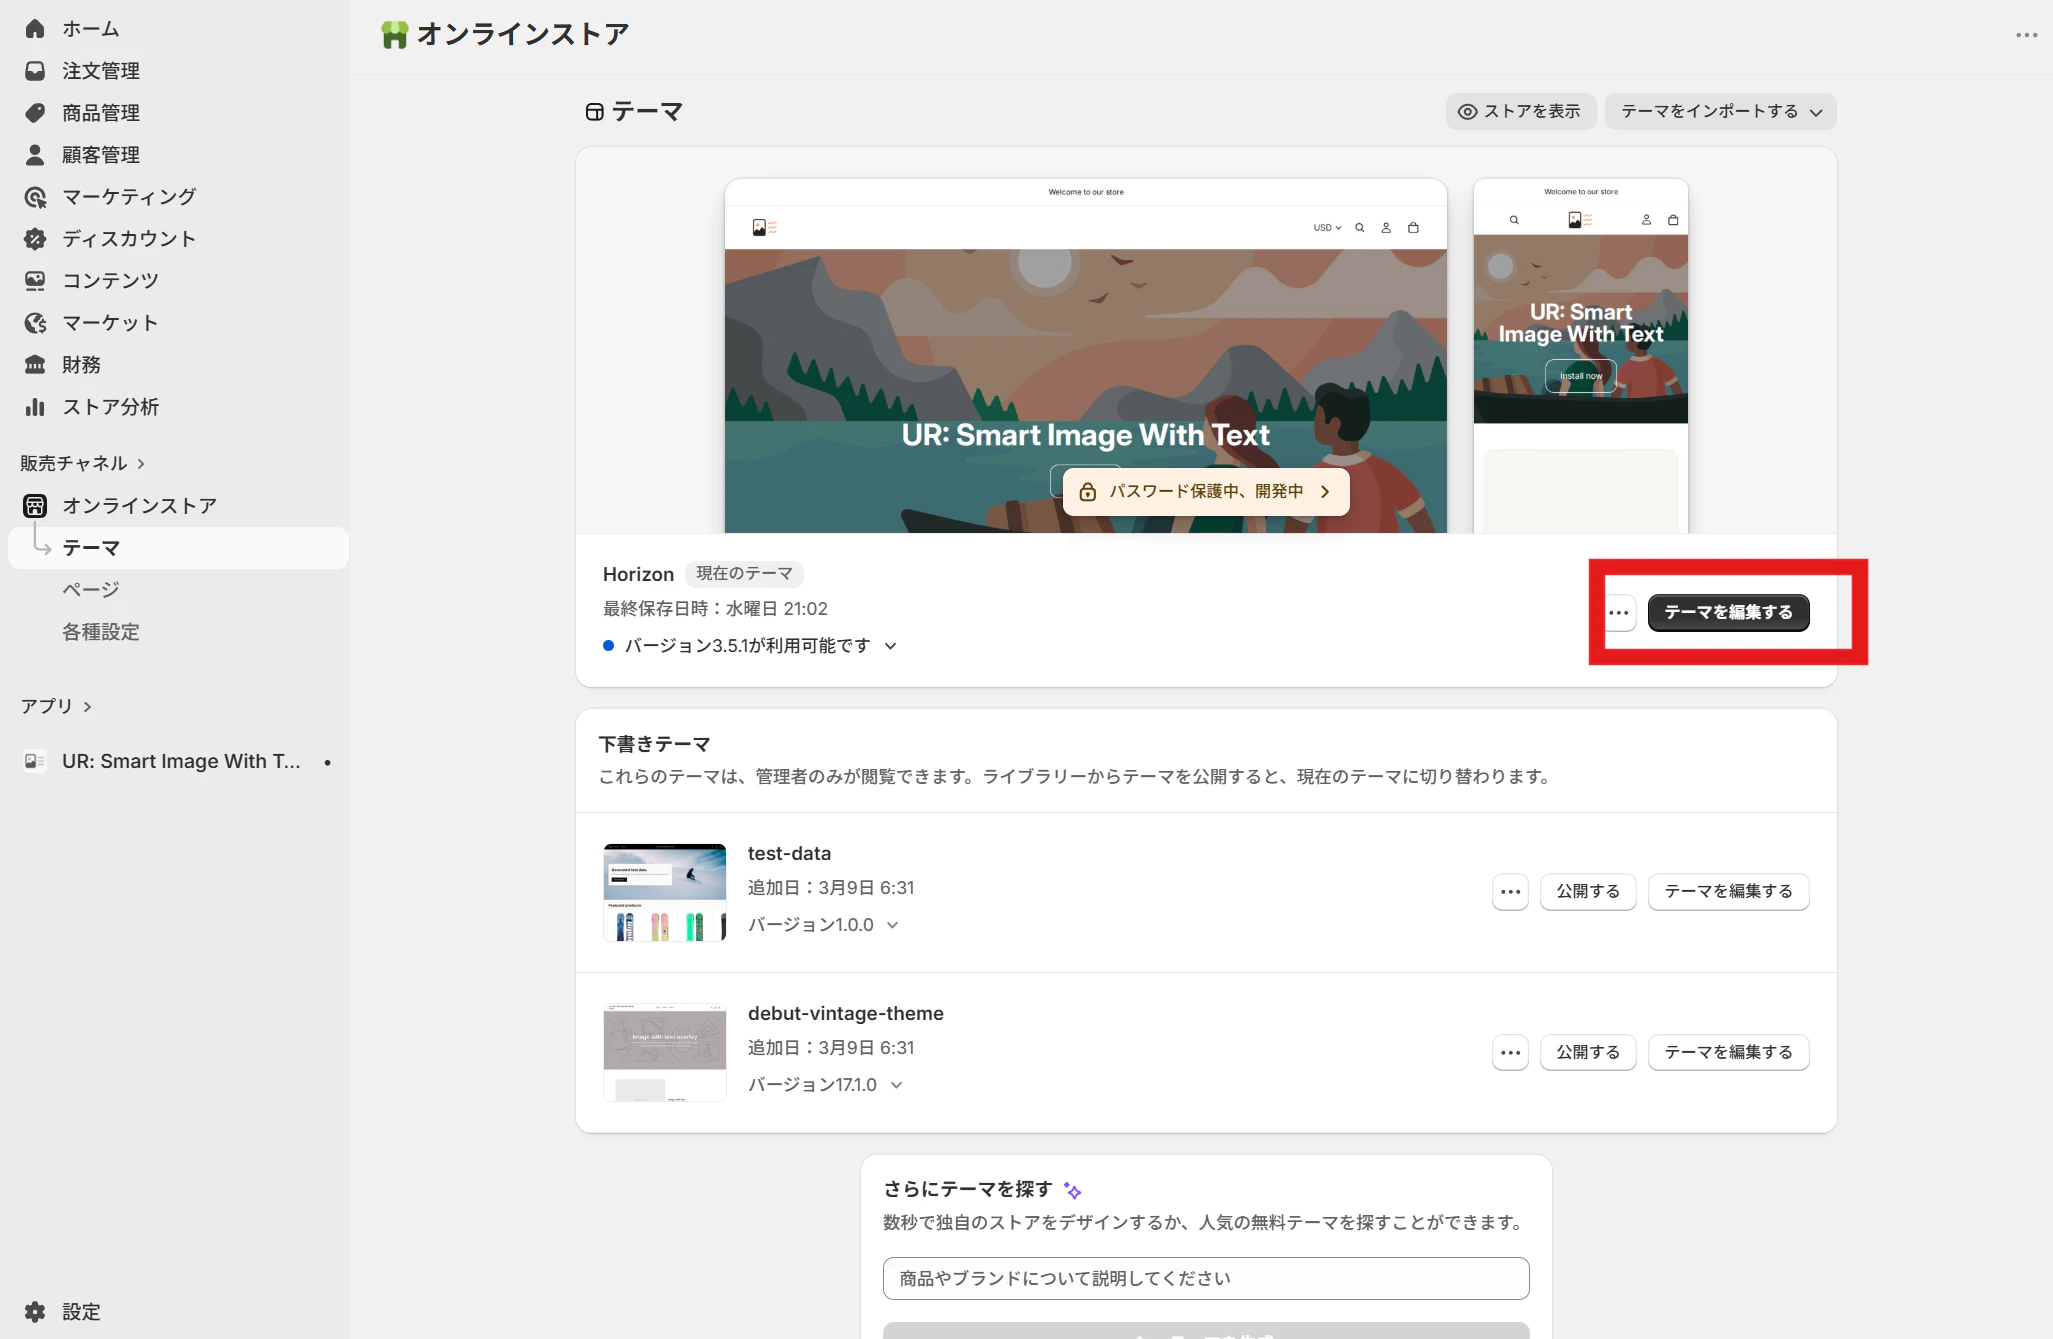Click the theme icon beside テーマ heading
Viewport: 2053px width, 1339px height.
pos(595,112)
